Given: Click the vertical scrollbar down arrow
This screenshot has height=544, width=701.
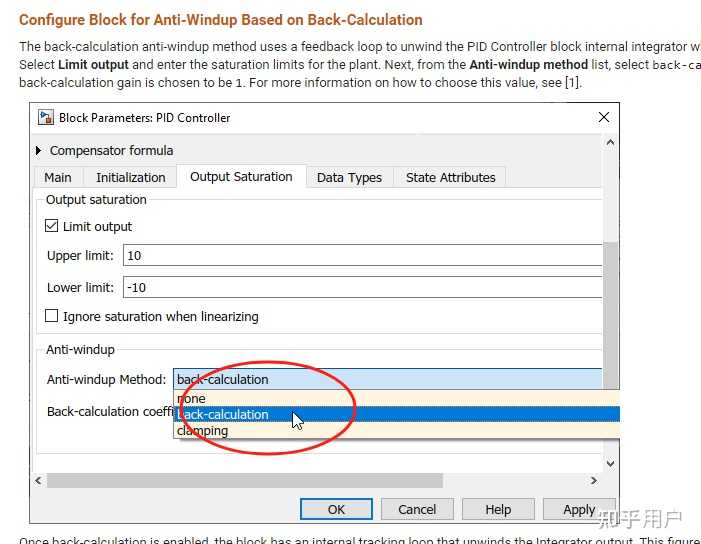Looking at the screenshot, I should (x=610, y=464).
